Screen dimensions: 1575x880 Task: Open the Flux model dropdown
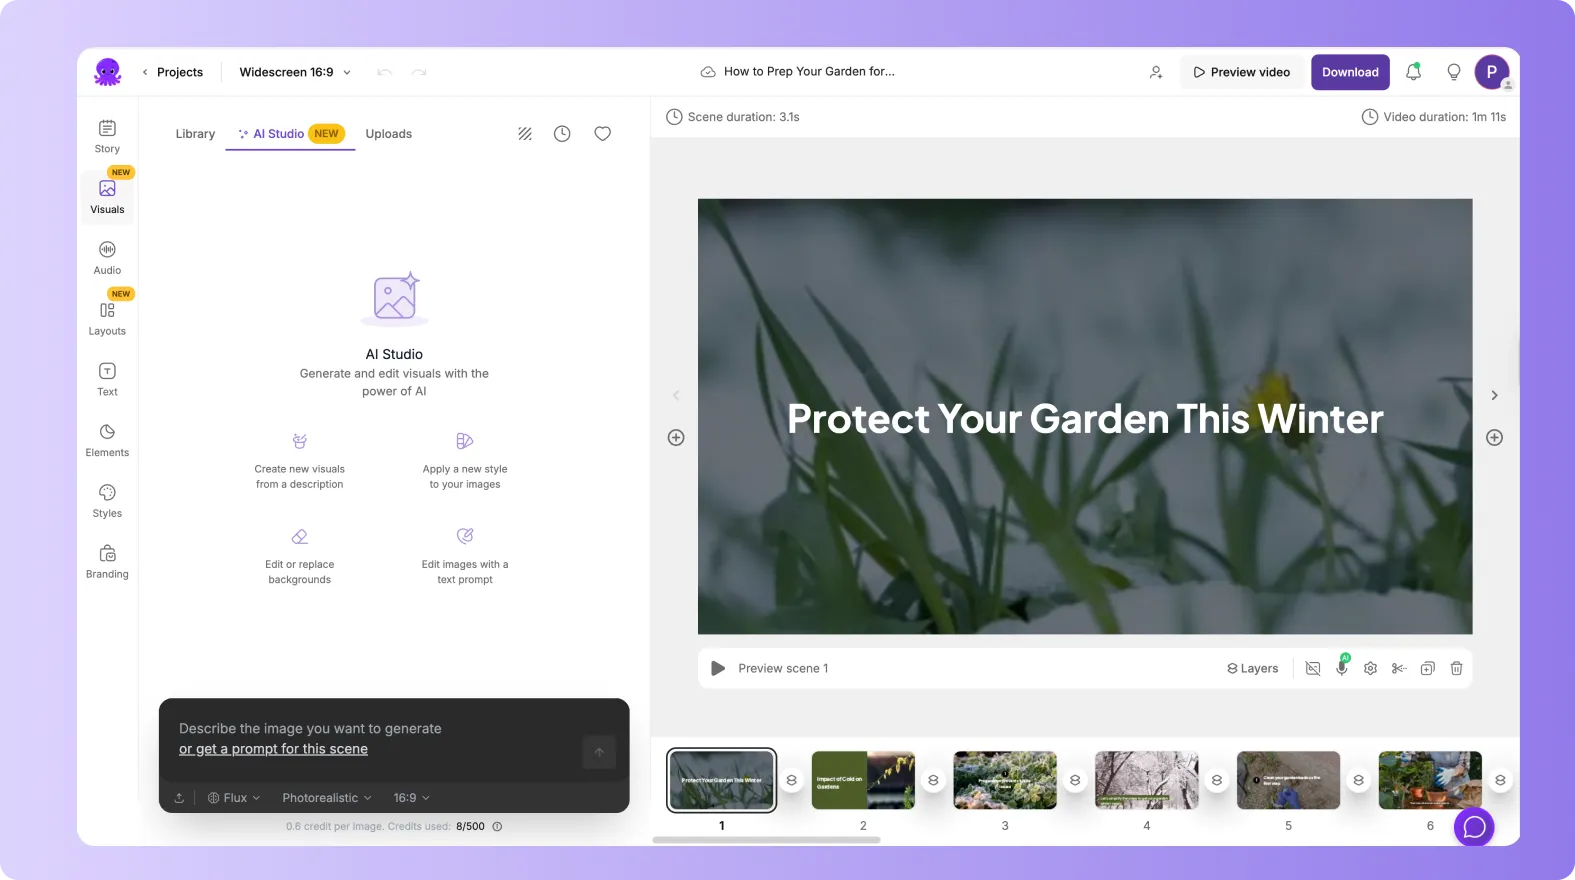tap(234, 798)
